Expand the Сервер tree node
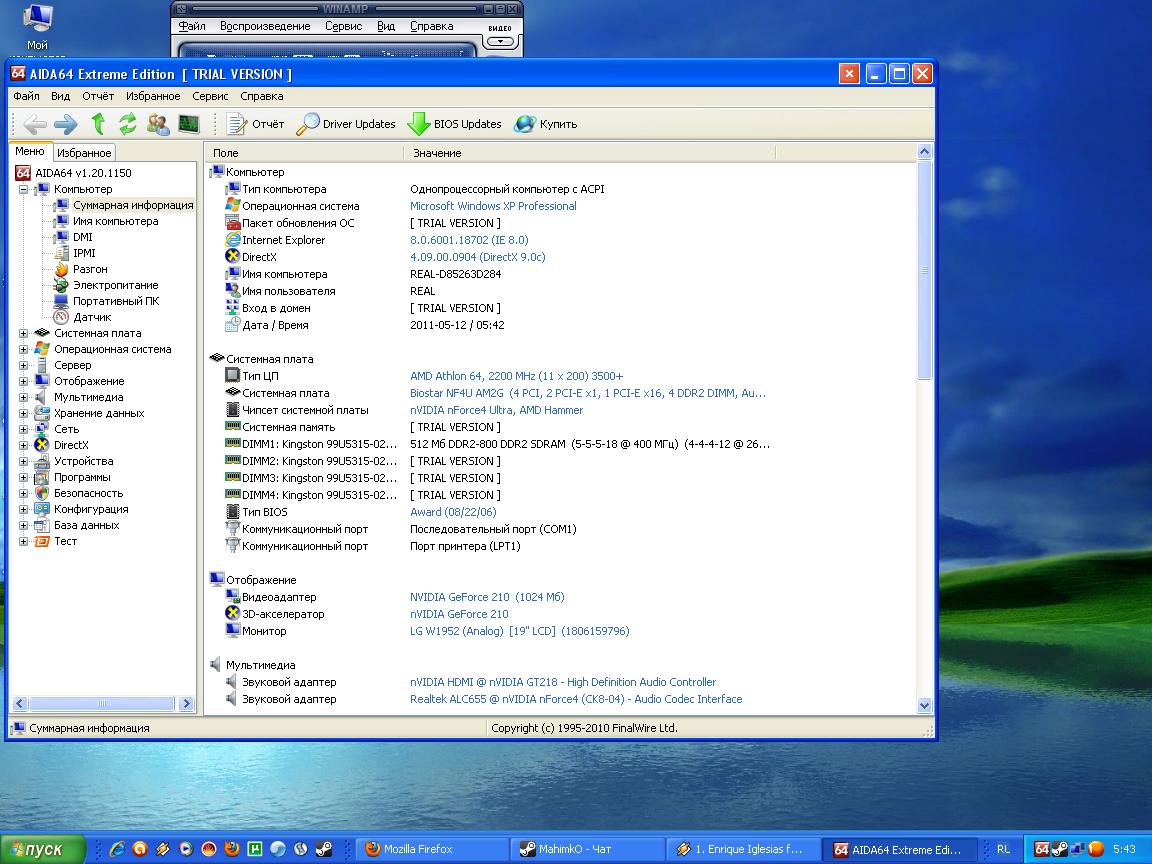 [24, 365]
